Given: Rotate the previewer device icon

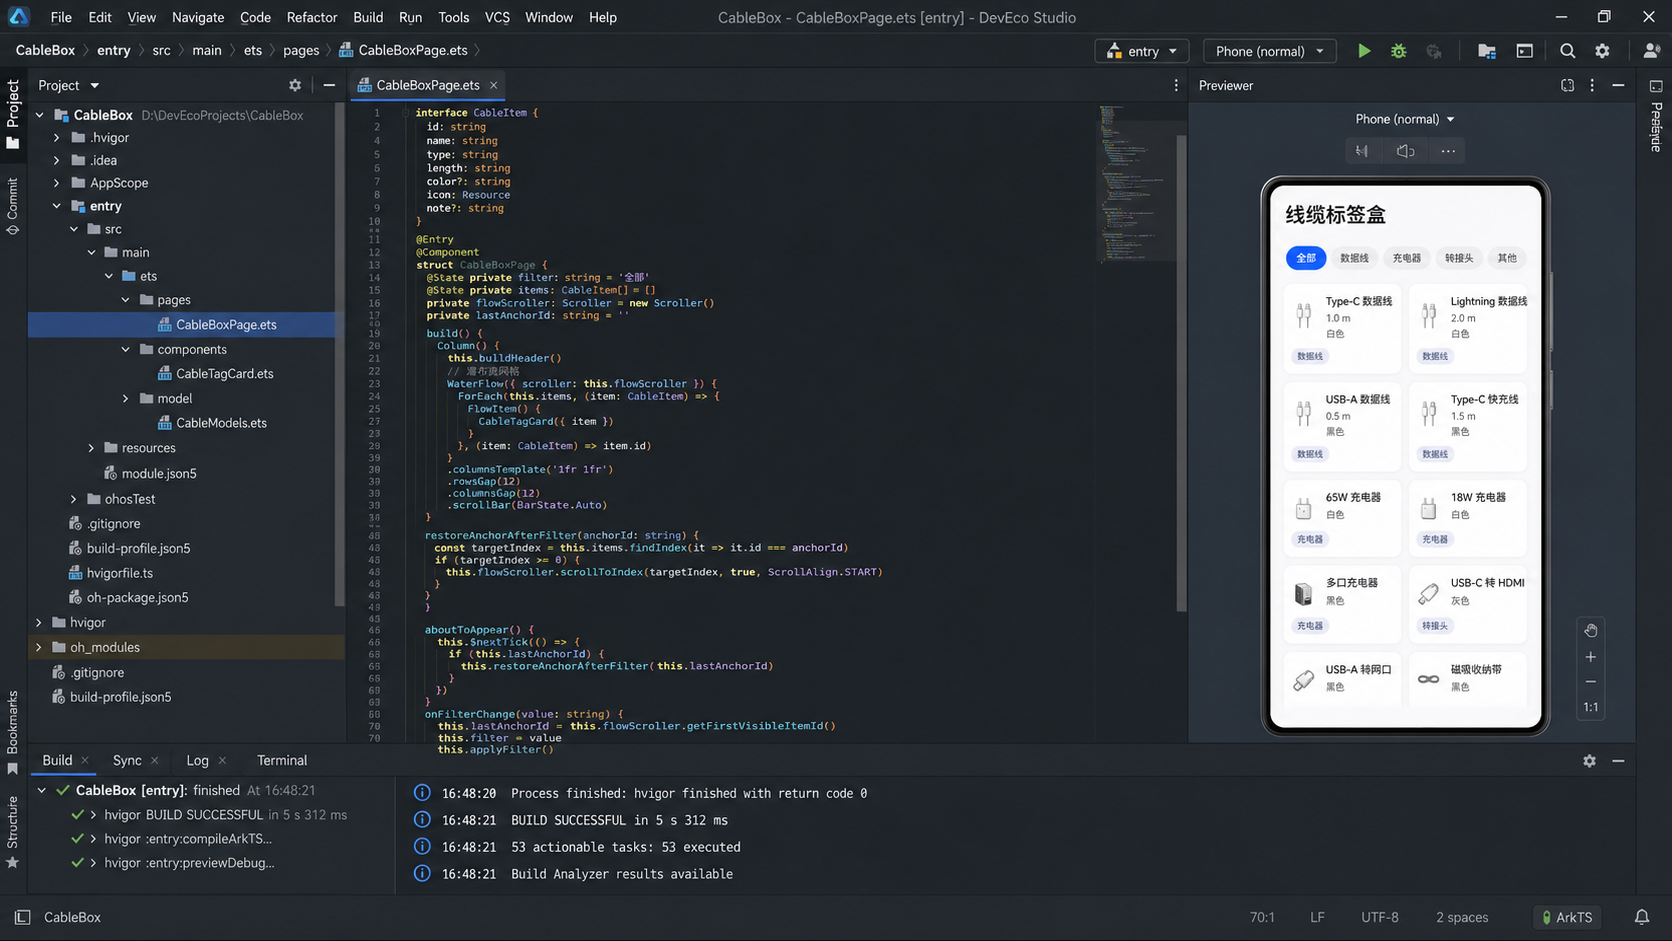Looking at the screenshot, I should (1362, 151).
